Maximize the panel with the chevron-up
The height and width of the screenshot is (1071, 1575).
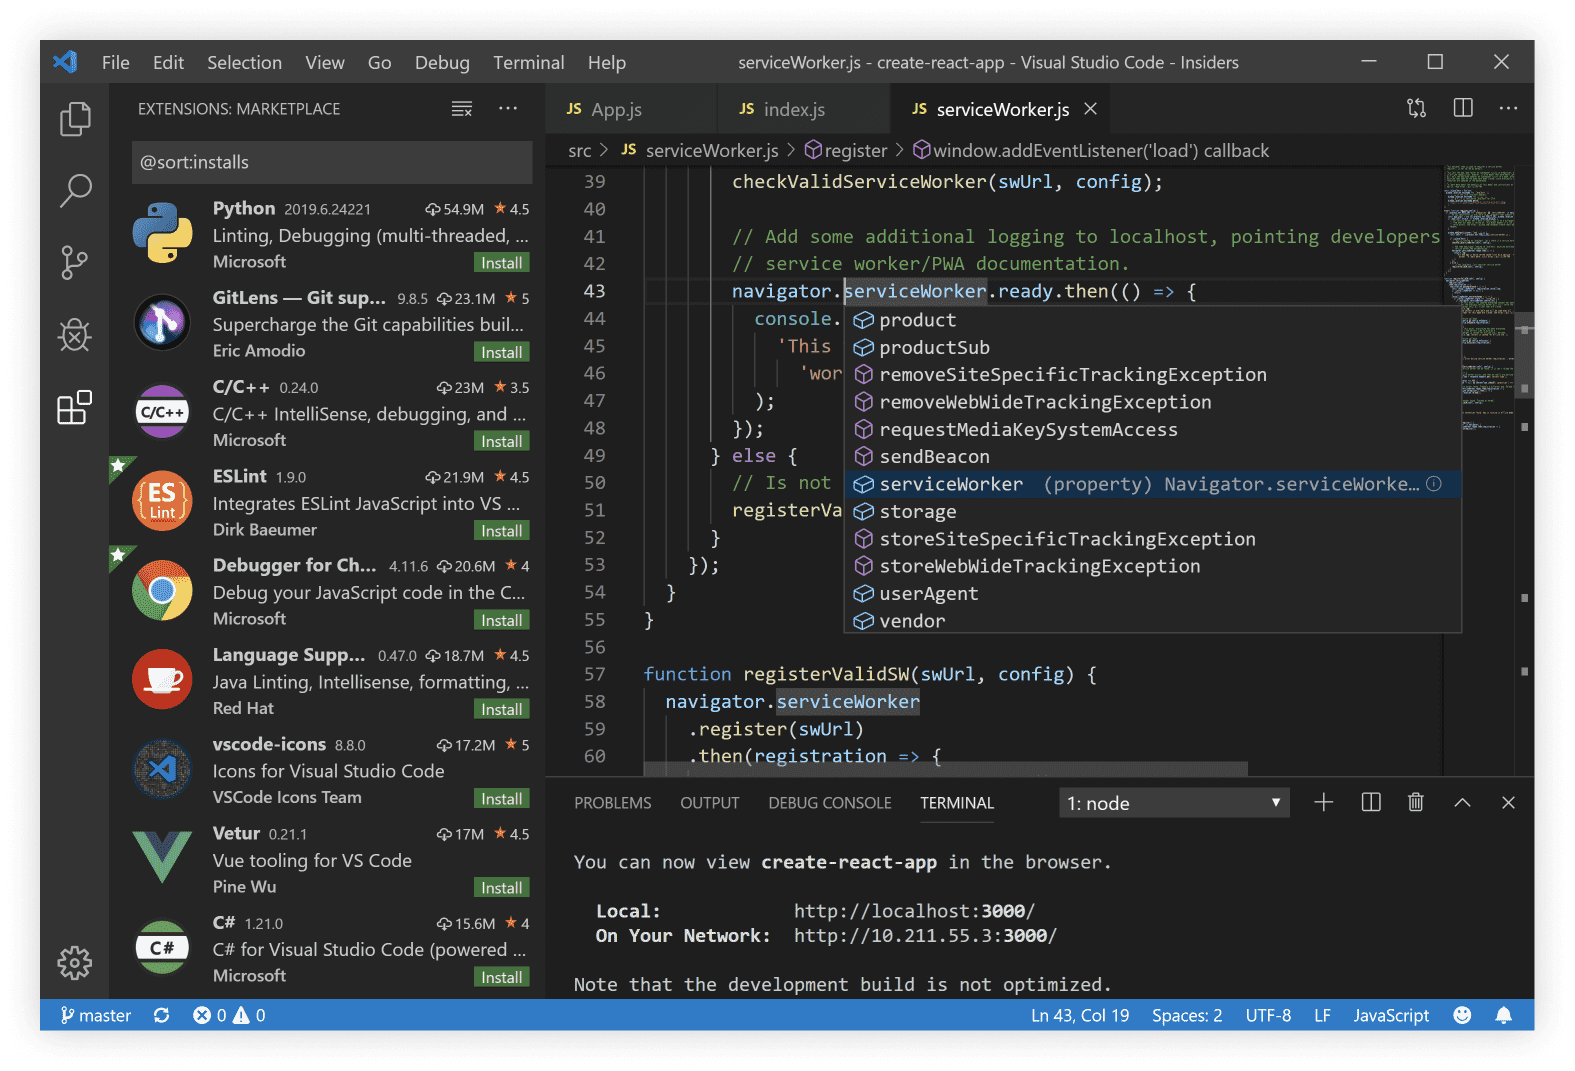pyautogui.click(x=1462, y=803)
